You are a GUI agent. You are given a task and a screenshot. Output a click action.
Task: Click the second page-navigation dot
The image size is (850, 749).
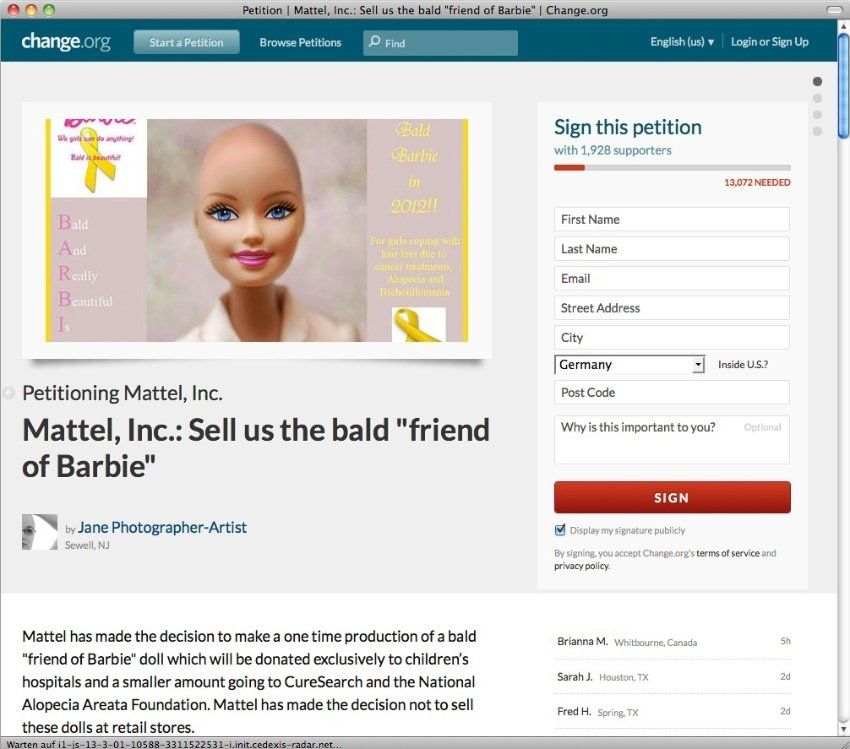817,98
